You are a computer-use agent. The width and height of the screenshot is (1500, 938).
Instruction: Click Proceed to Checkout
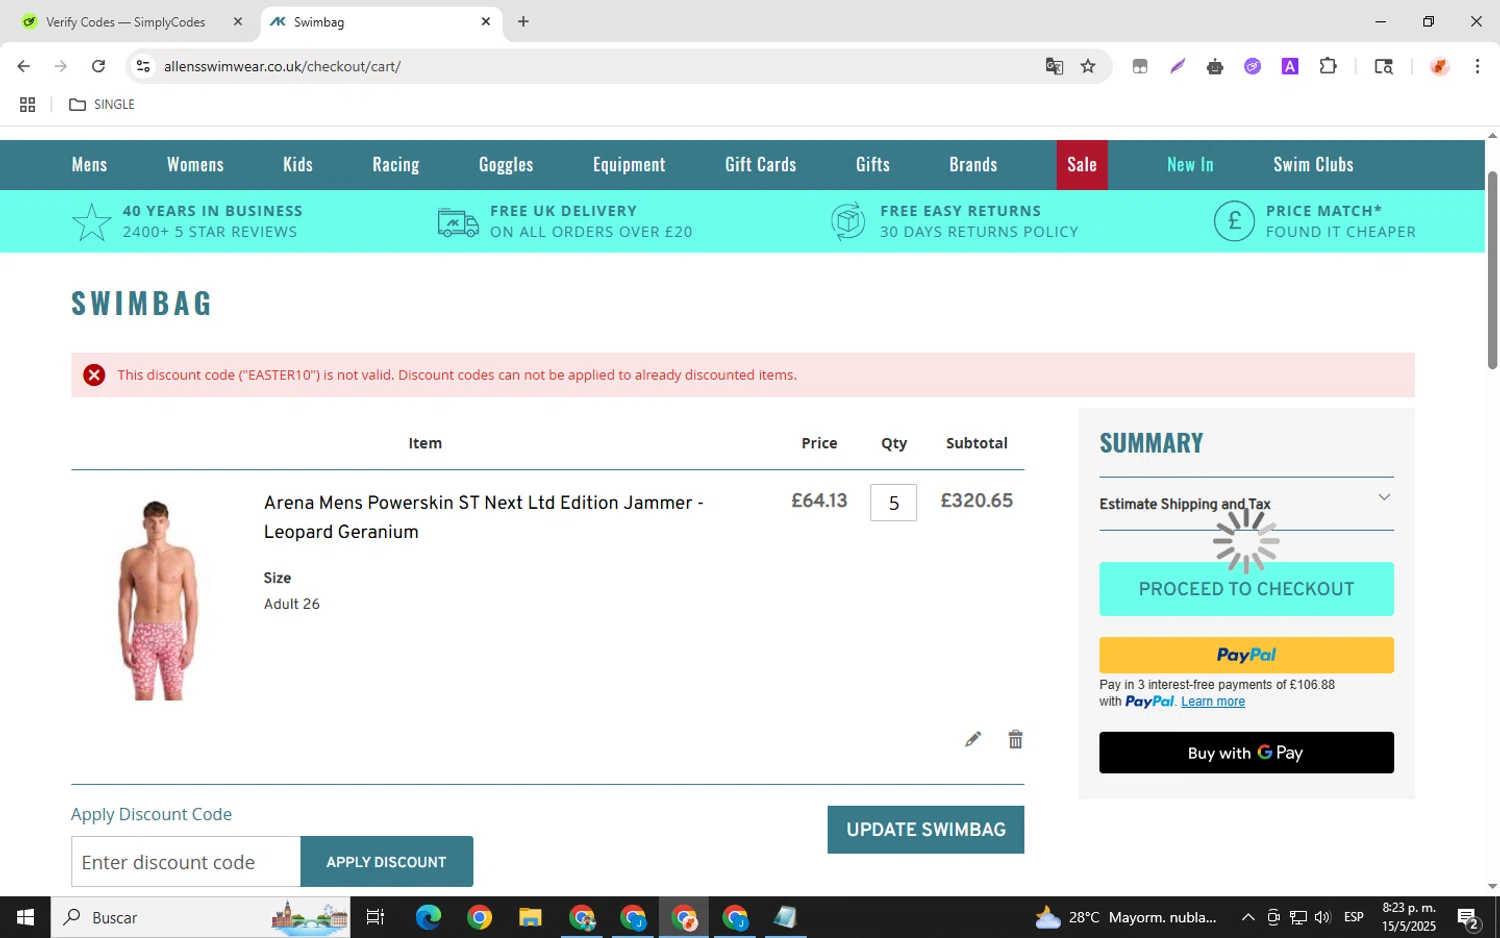pyautogui.click(x=1246, y=589)
